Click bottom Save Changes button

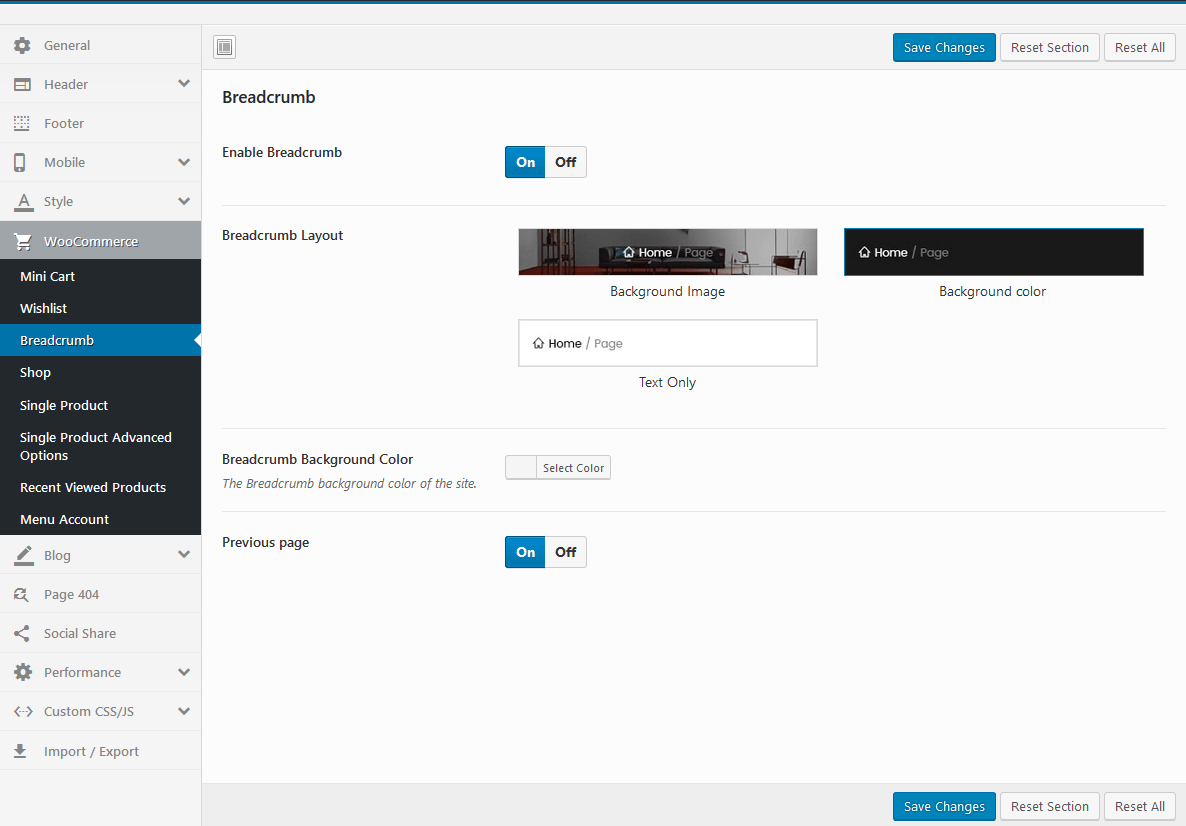point(944,806)
